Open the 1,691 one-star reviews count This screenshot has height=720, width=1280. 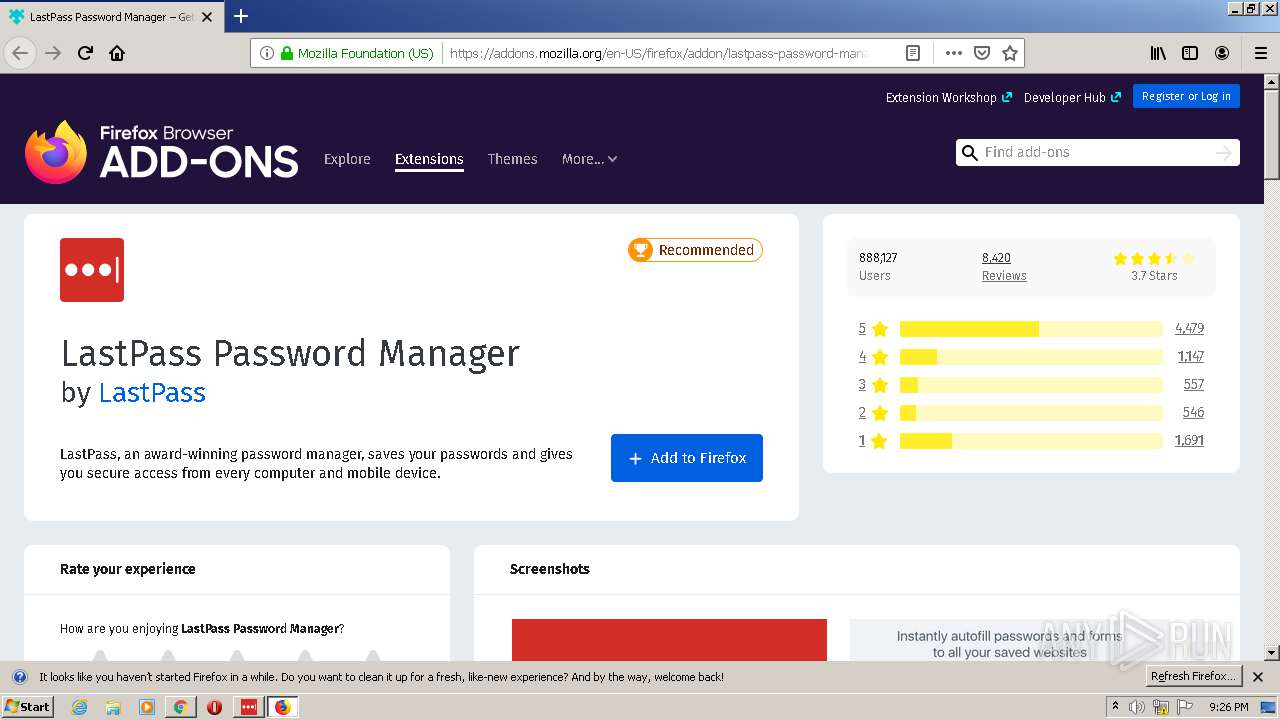1189,440
